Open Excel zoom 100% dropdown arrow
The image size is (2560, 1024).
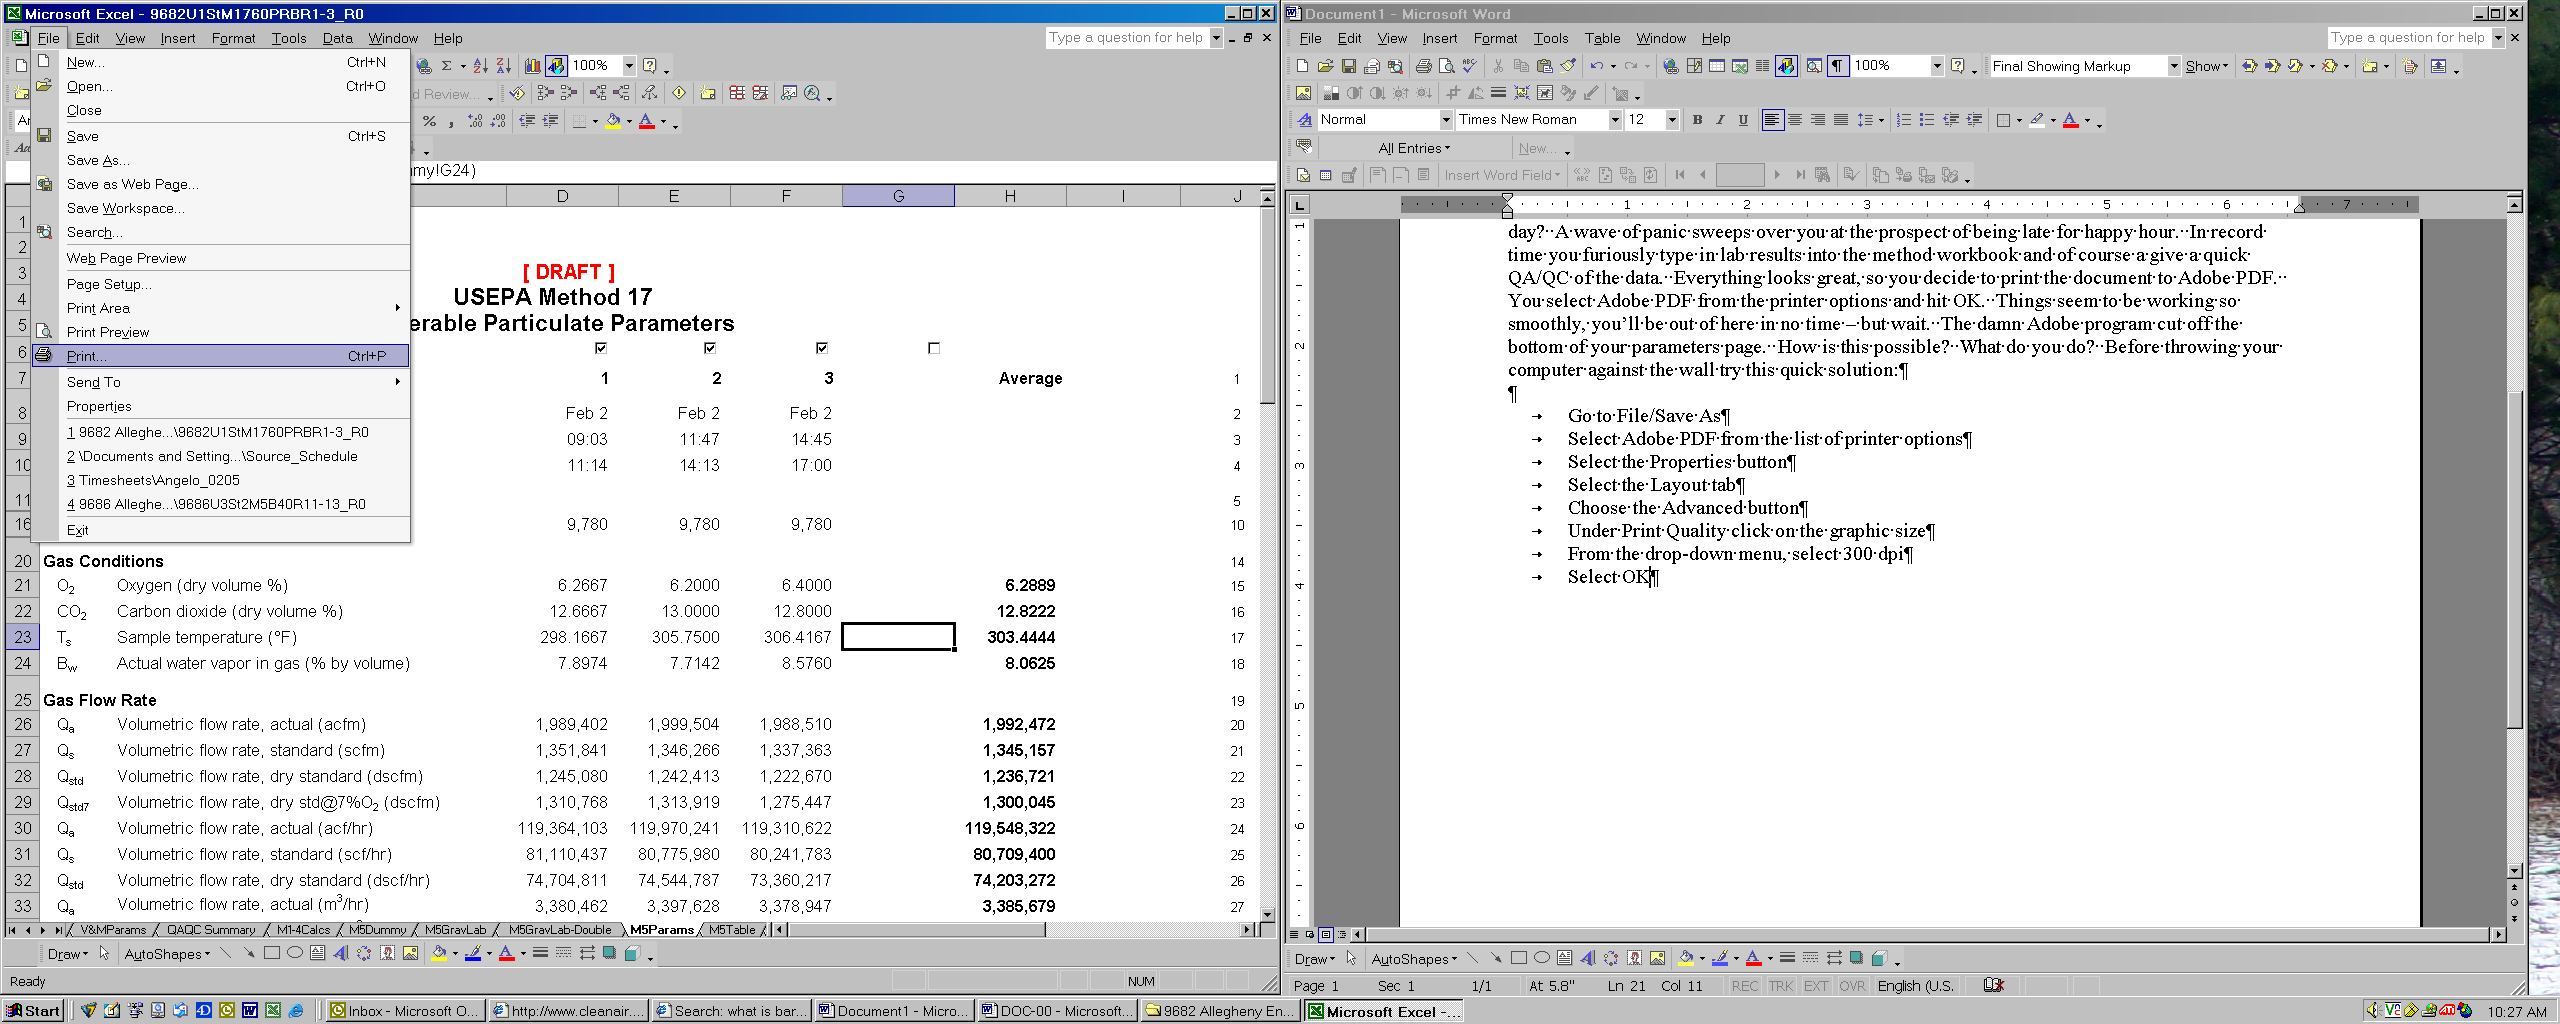point(629,66)
